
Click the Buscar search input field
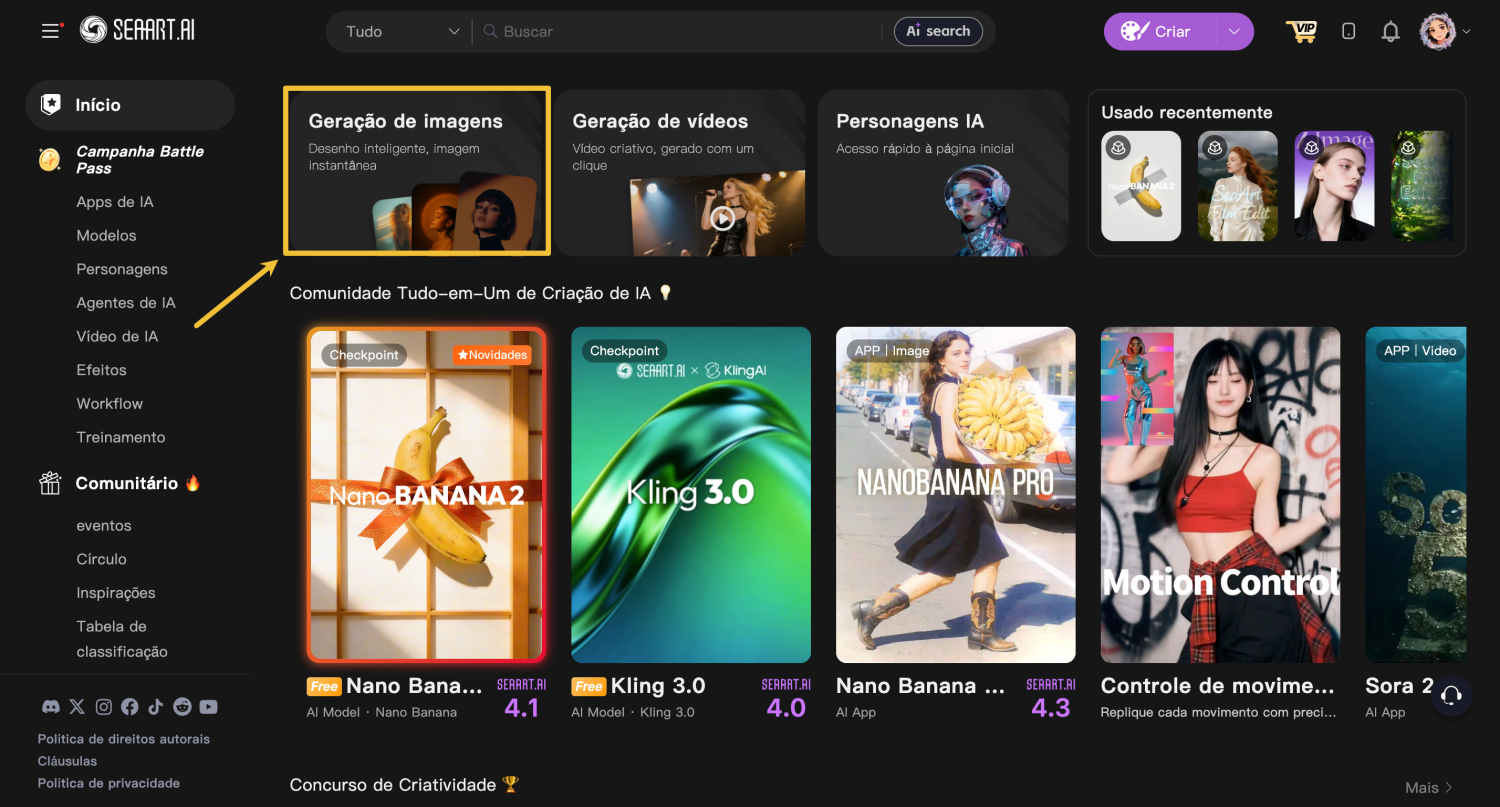coord(680,32)
